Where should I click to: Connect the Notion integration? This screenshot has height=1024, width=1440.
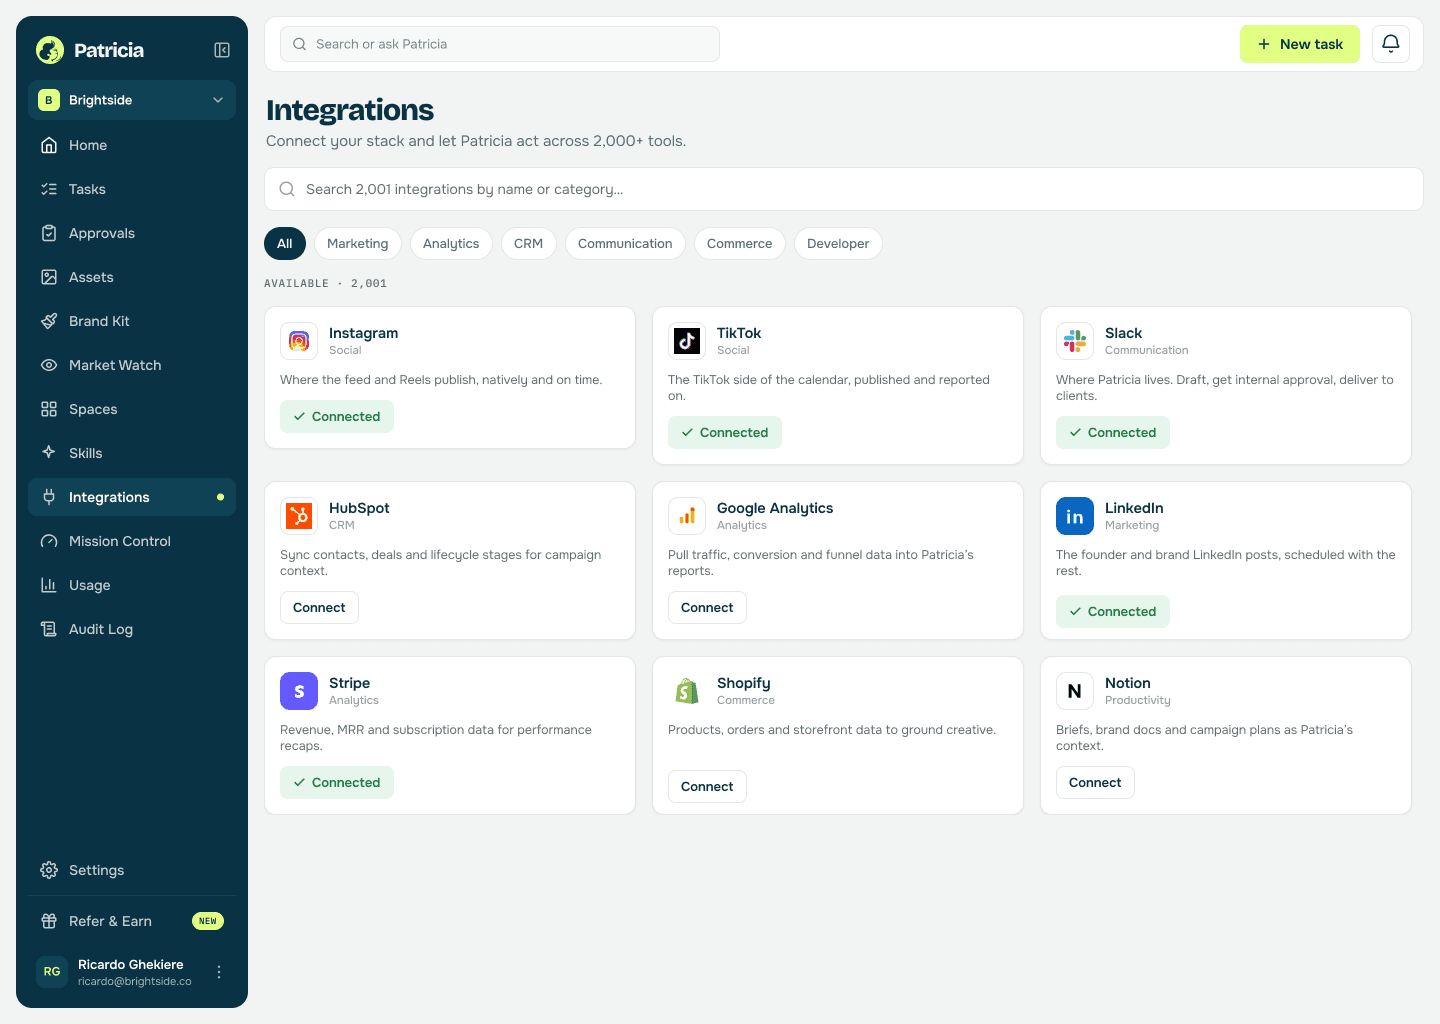click(1095, 783)
